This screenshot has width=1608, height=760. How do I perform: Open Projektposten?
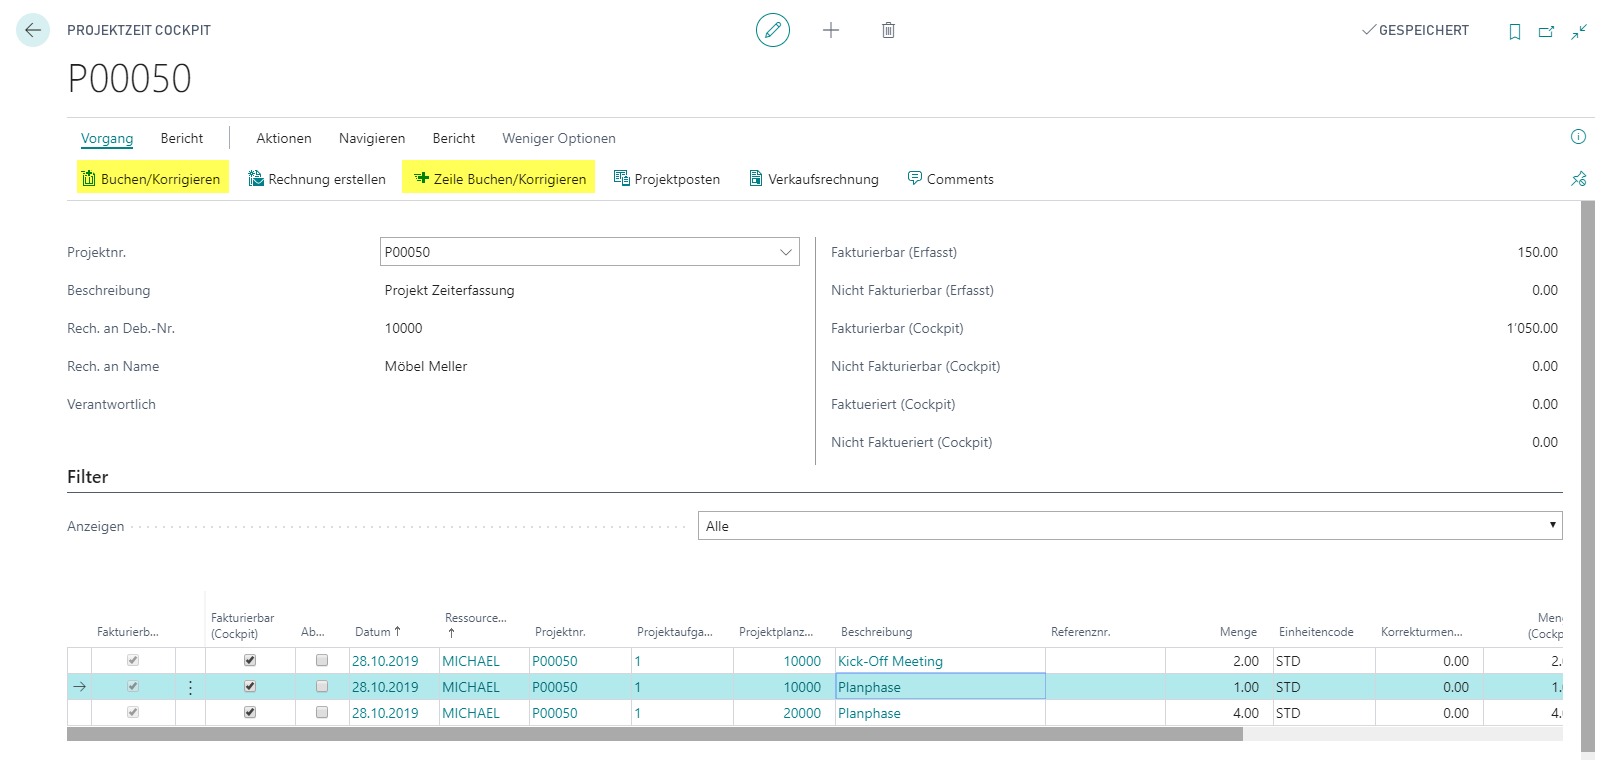tap(667, 179)
